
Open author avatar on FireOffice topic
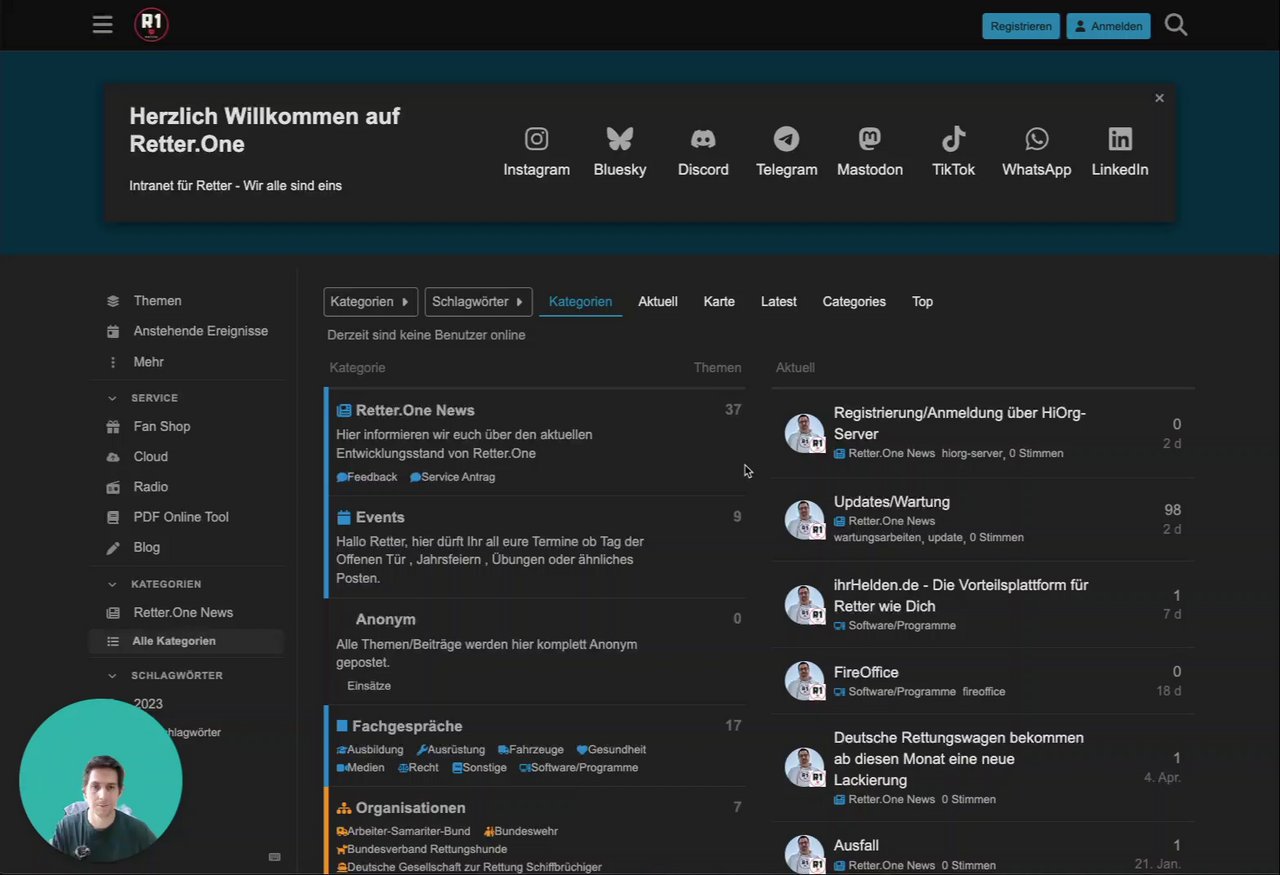805,681
